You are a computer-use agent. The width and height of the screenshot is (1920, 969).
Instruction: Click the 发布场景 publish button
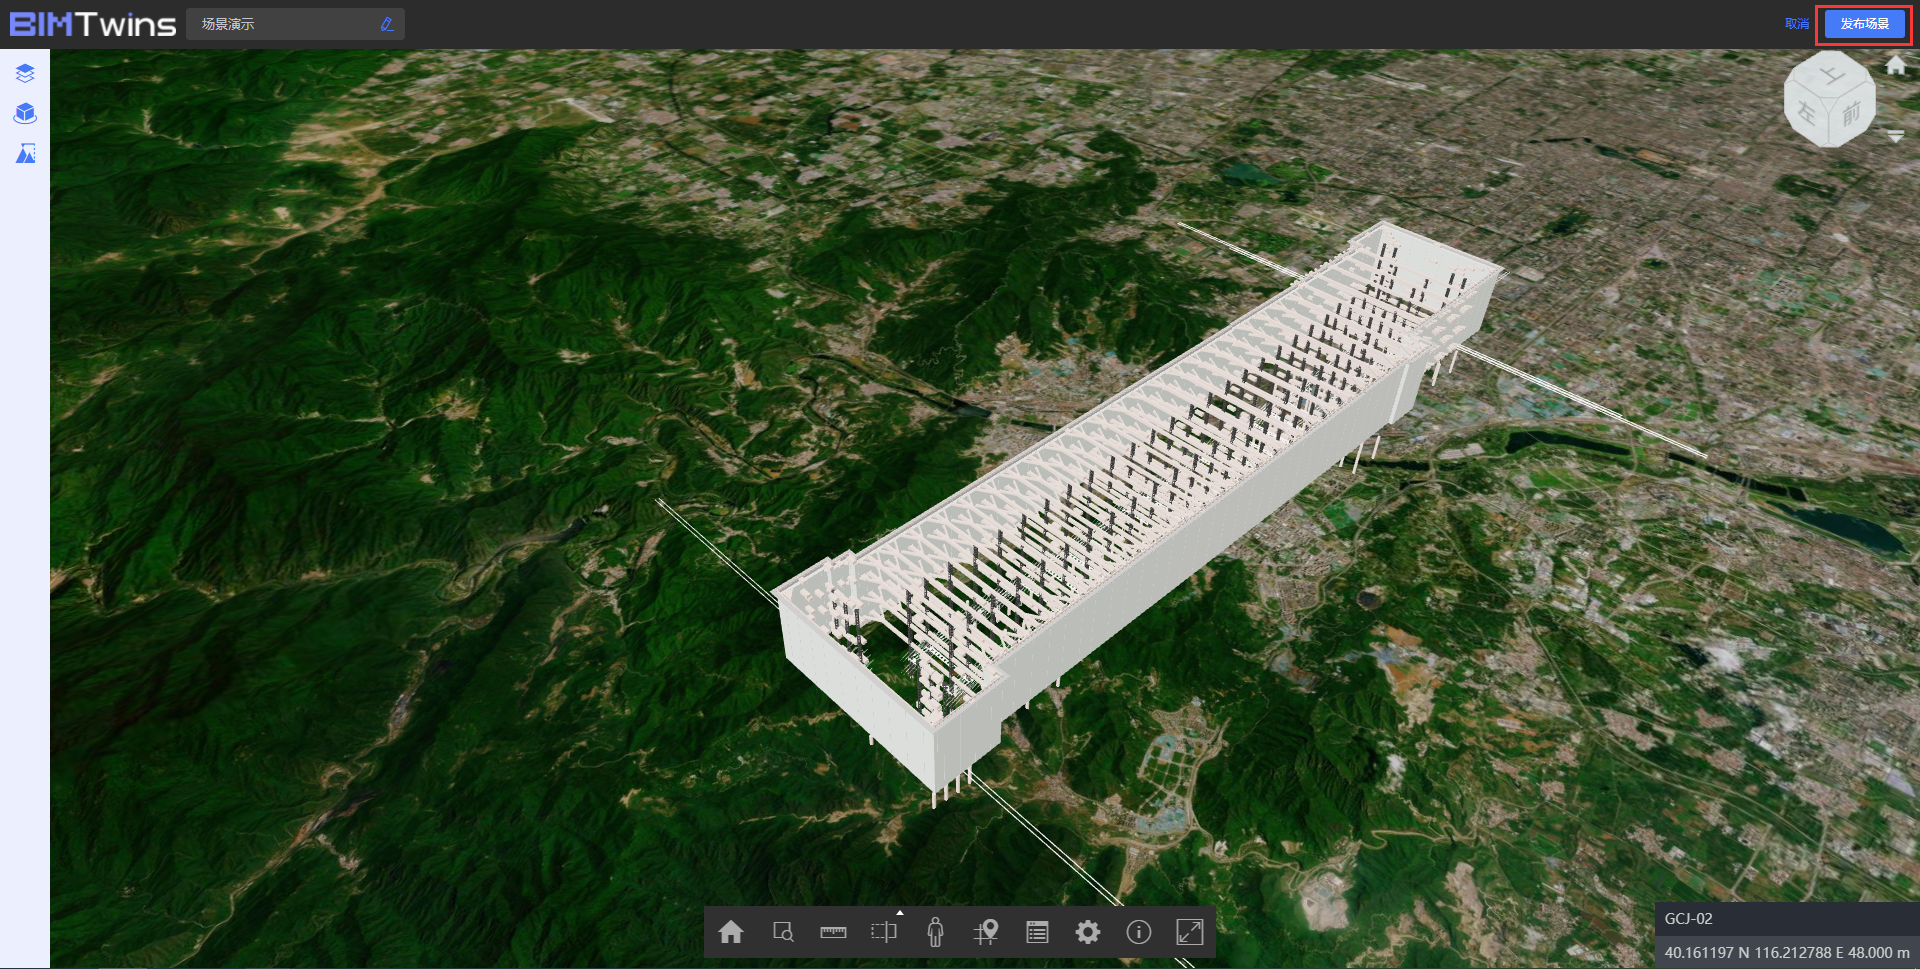[1864, 24]
